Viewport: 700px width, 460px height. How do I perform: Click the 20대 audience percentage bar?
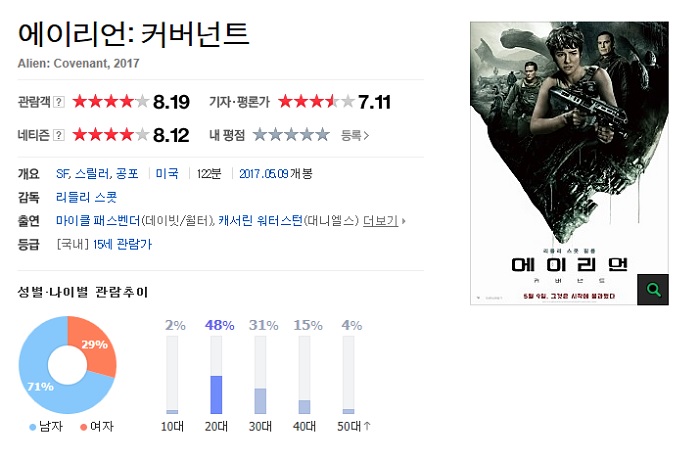[x=216, y=375]
